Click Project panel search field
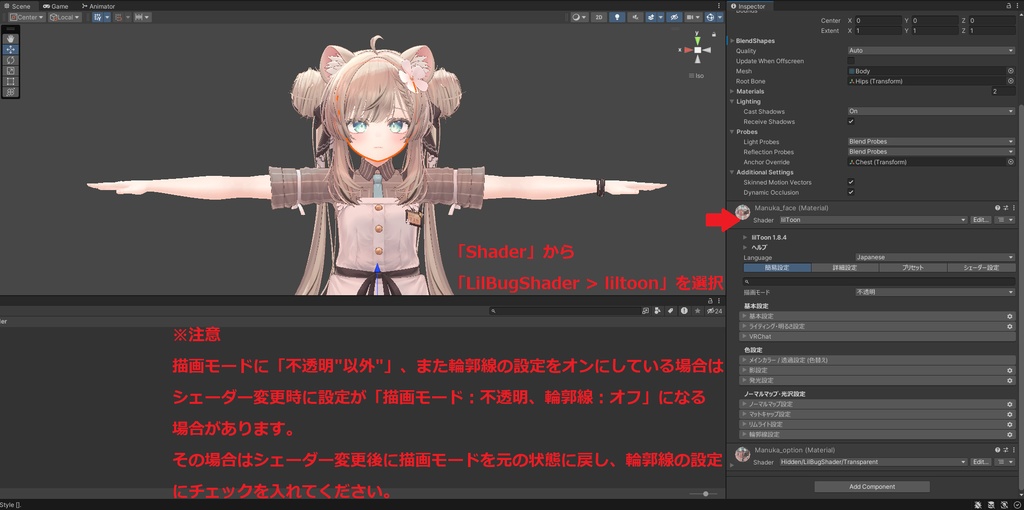Screen dimensions: 1024x510 564,311
